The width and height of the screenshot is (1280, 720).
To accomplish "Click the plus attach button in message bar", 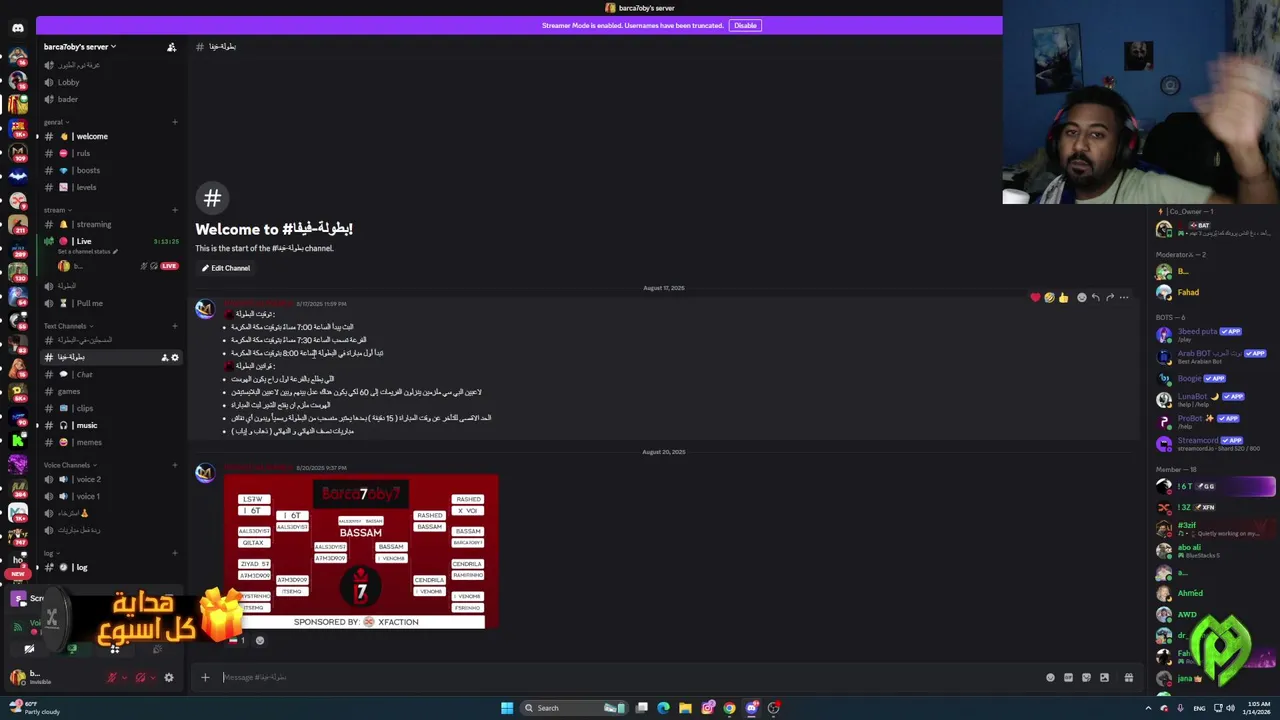I will coord(205,677).
